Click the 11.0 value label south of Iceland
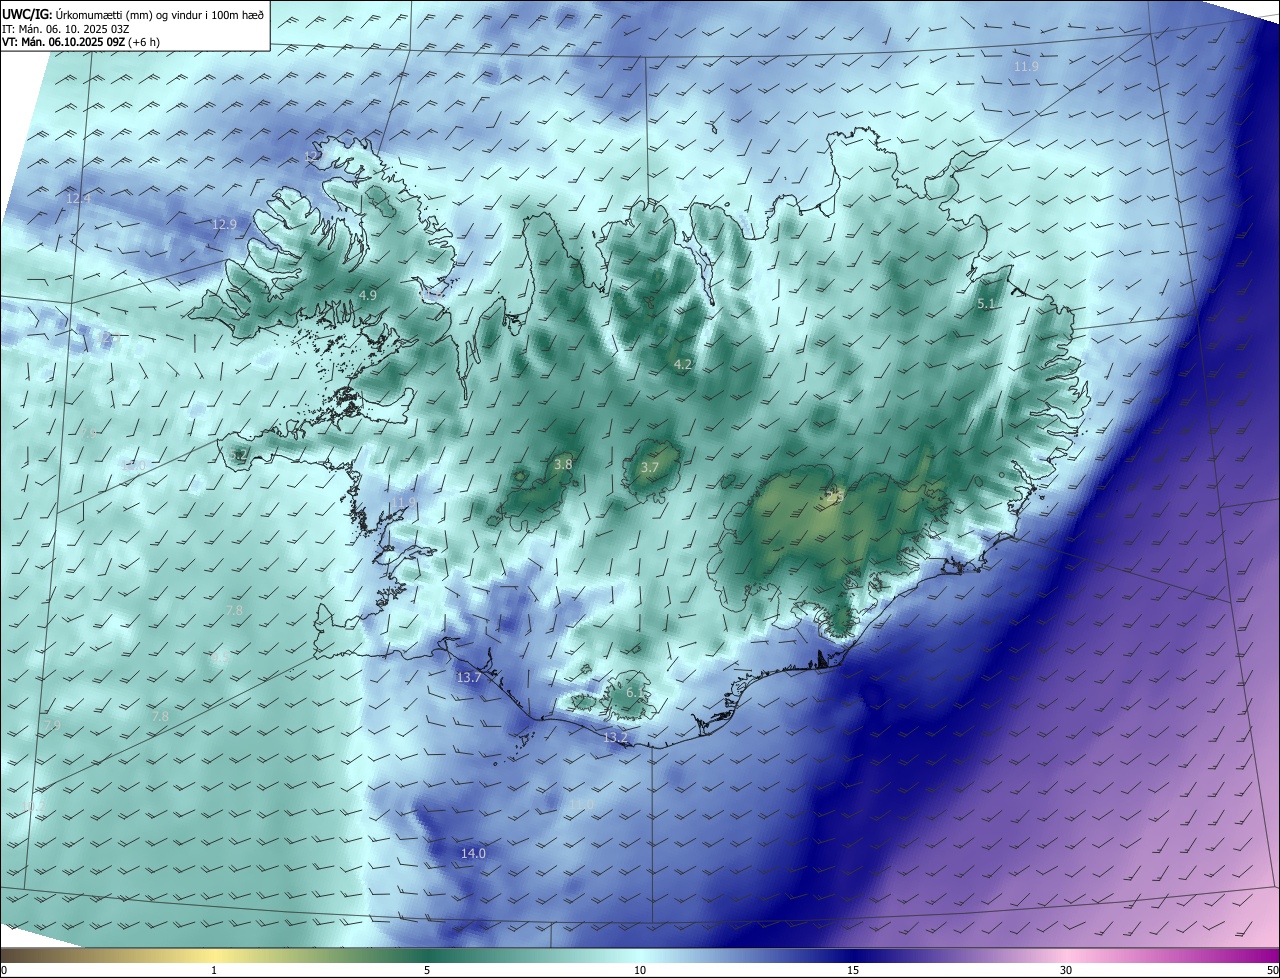1280x978 pixels. click(x=581, y=805)
